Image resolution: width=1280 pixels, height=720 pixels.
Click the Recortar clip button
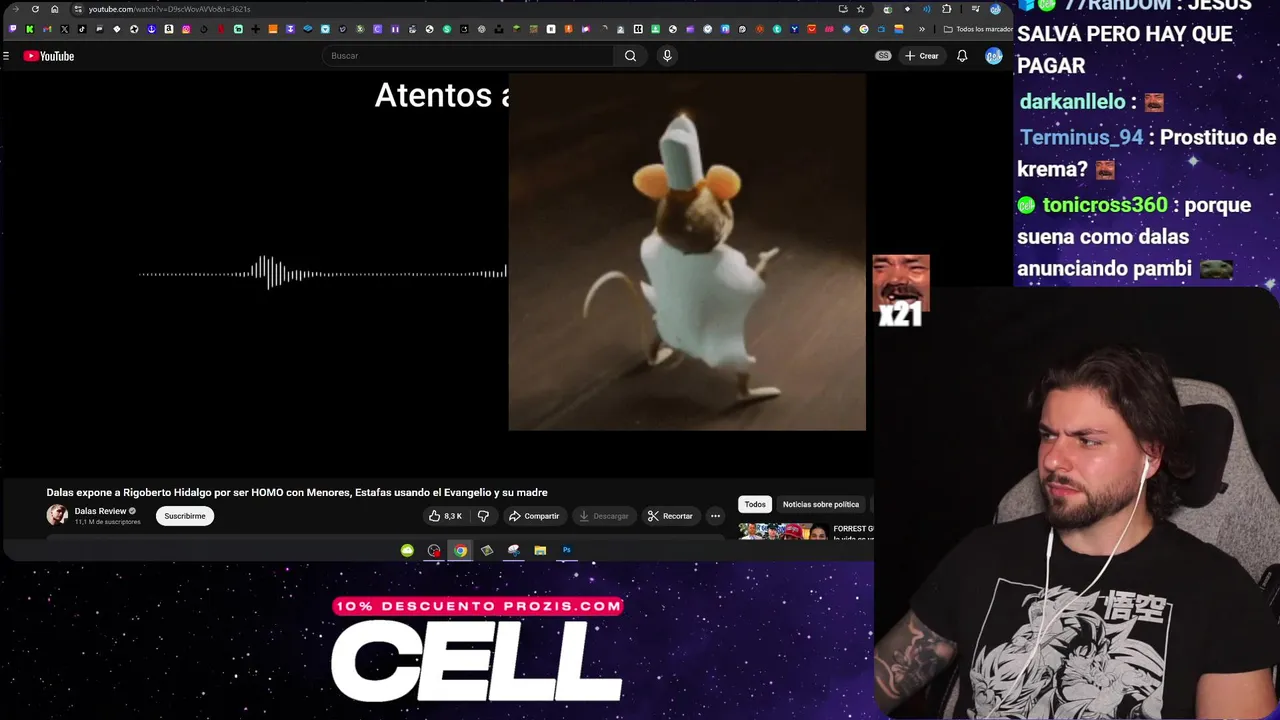point(670,516)
